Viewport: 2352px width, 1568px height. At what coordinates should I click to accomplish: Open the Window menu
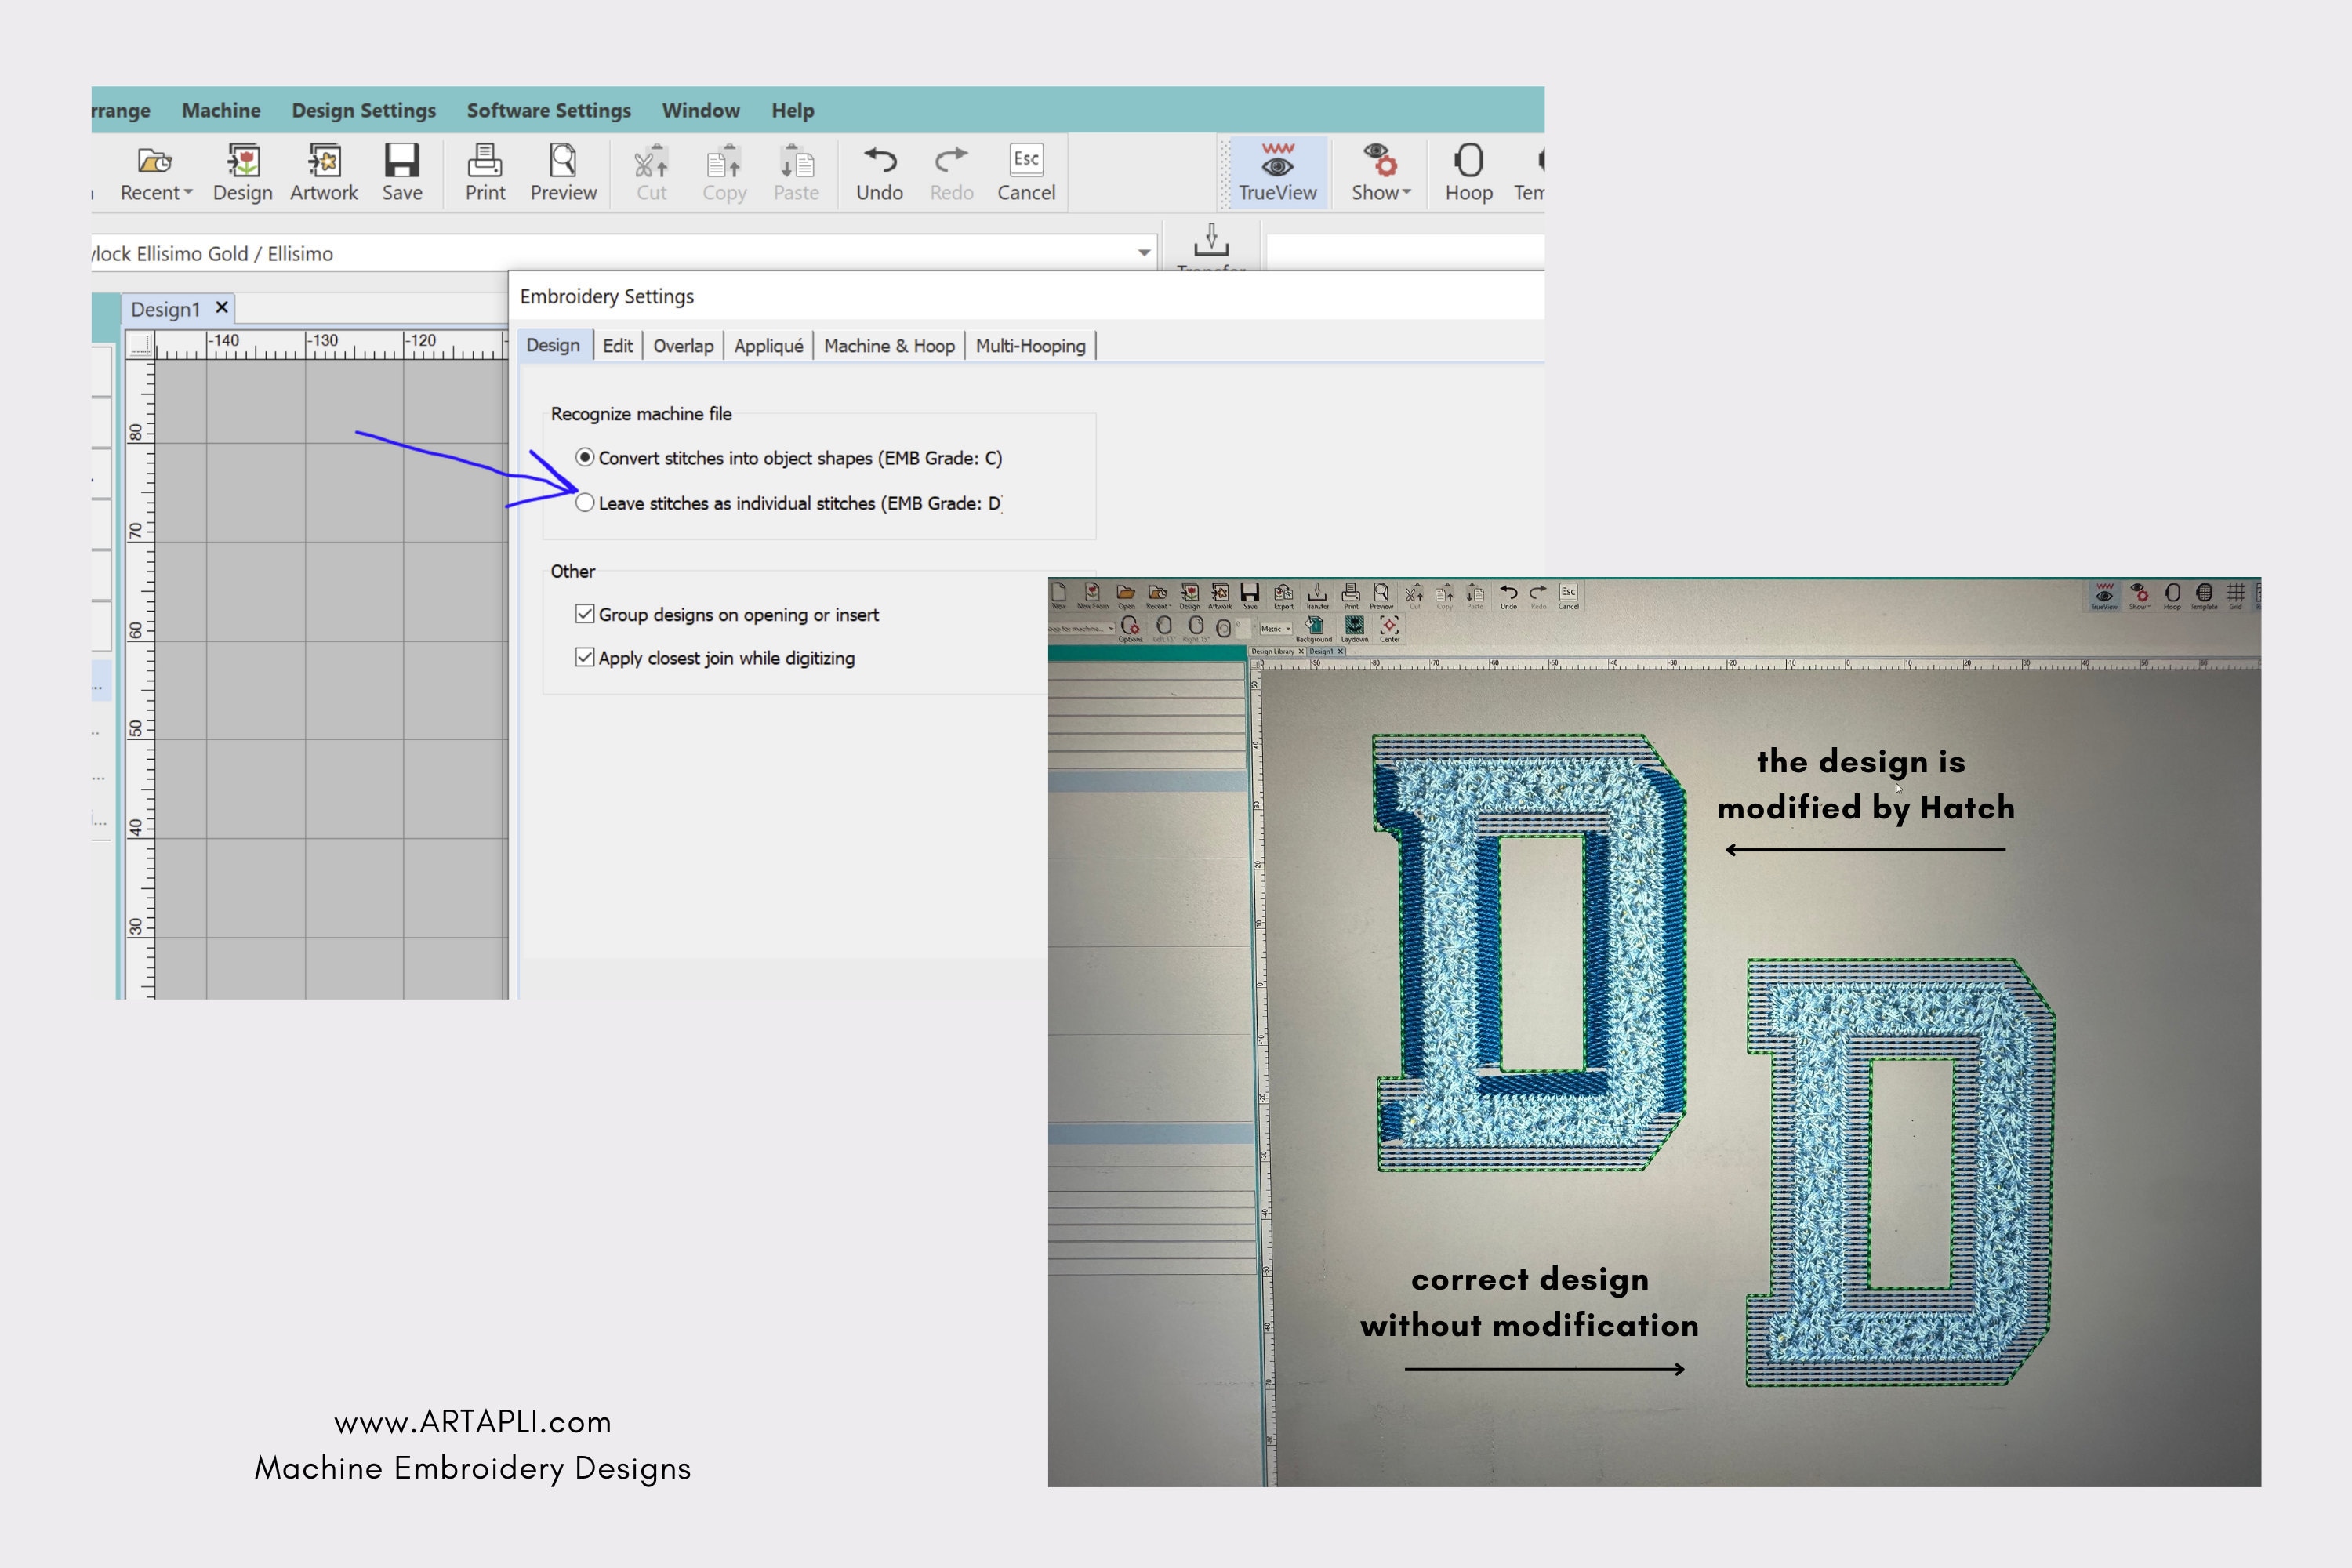(701, 110)
